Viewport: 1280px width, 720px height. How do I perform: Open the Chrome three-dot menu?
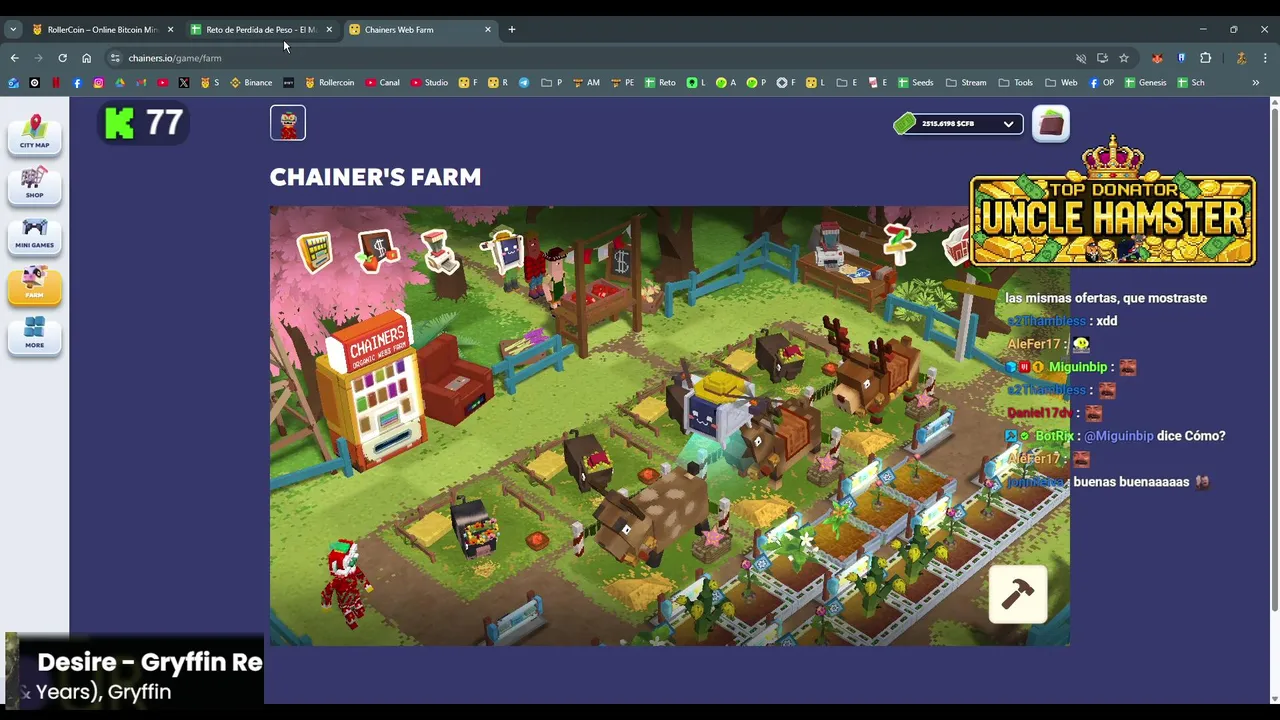(x=1265, y=58)
